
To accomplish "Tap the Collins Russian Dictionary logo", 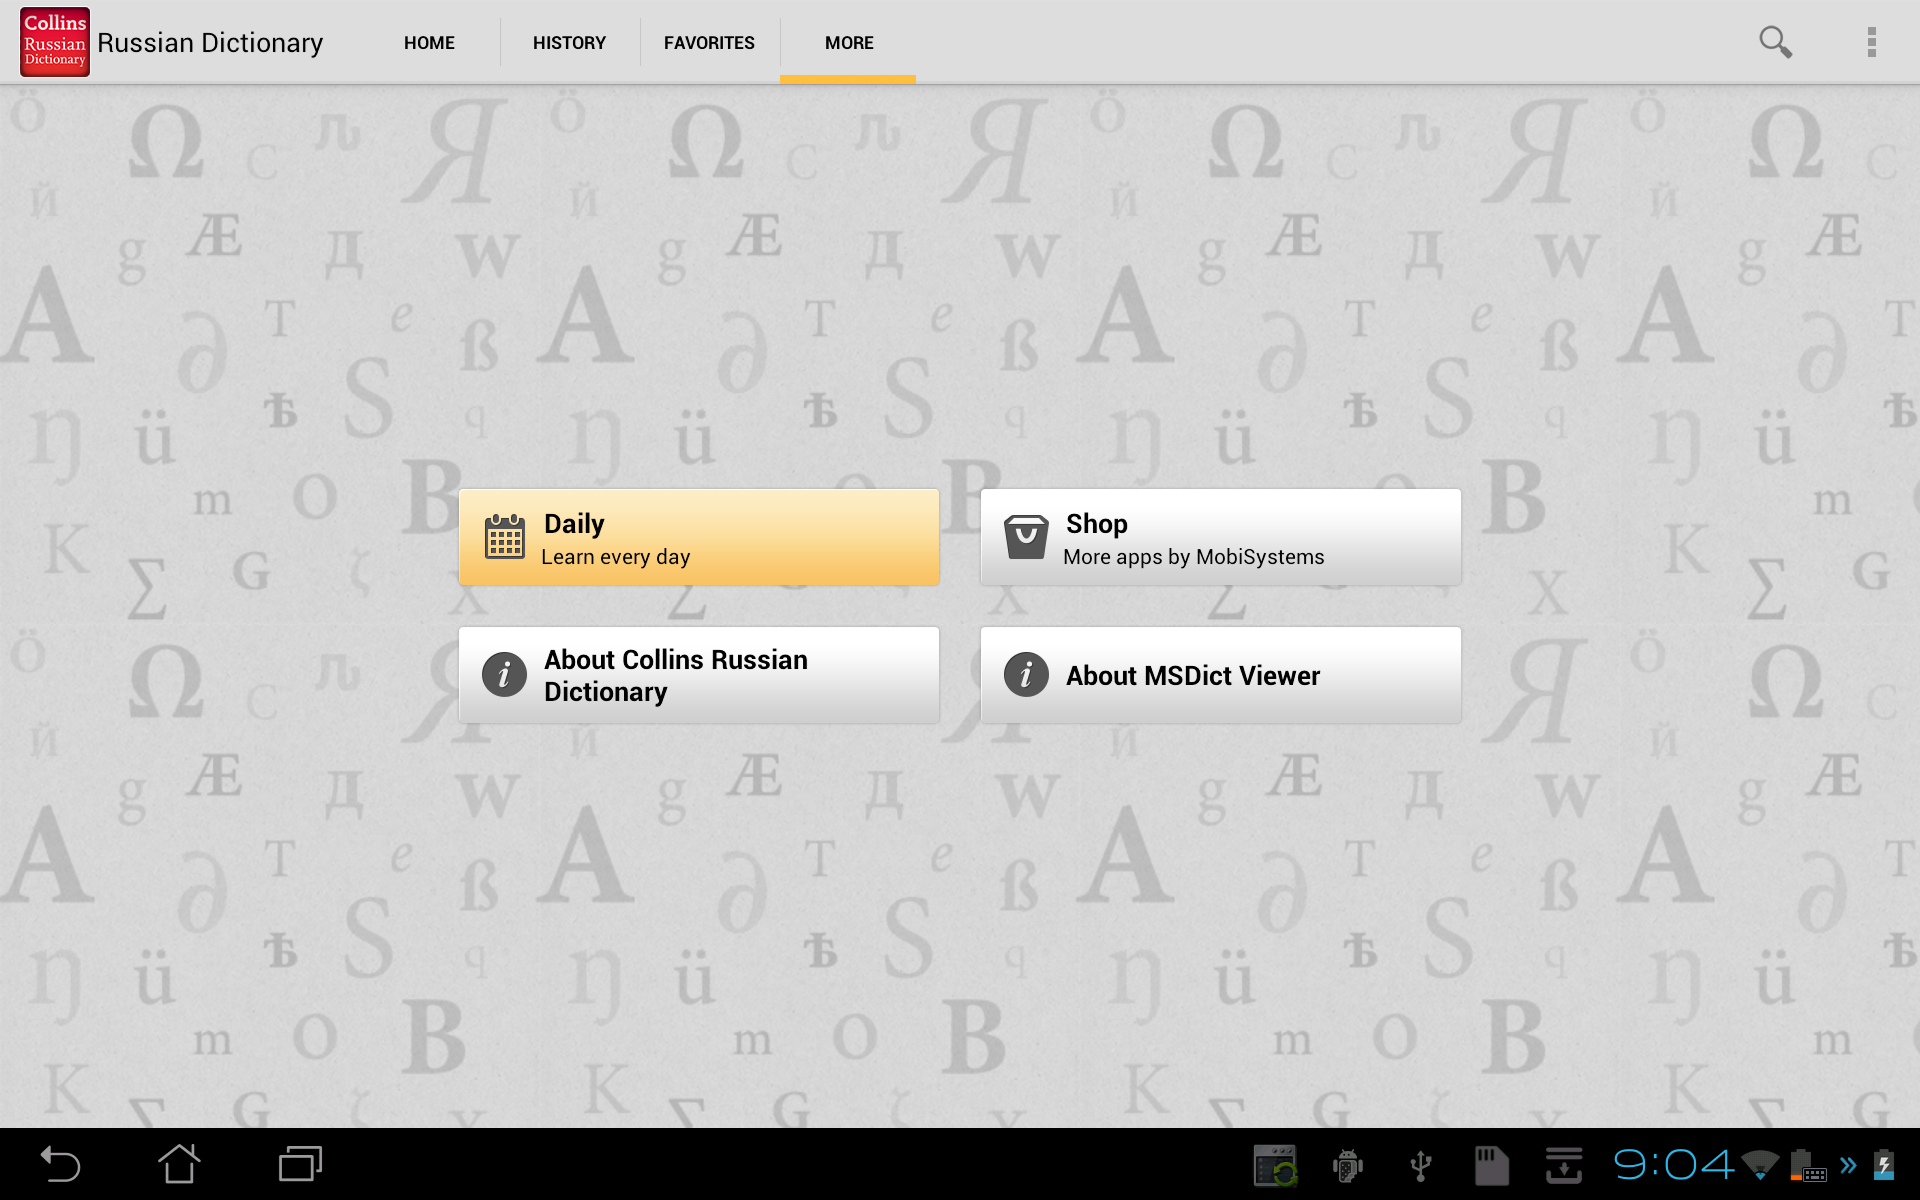I will [x=54, y=41].
